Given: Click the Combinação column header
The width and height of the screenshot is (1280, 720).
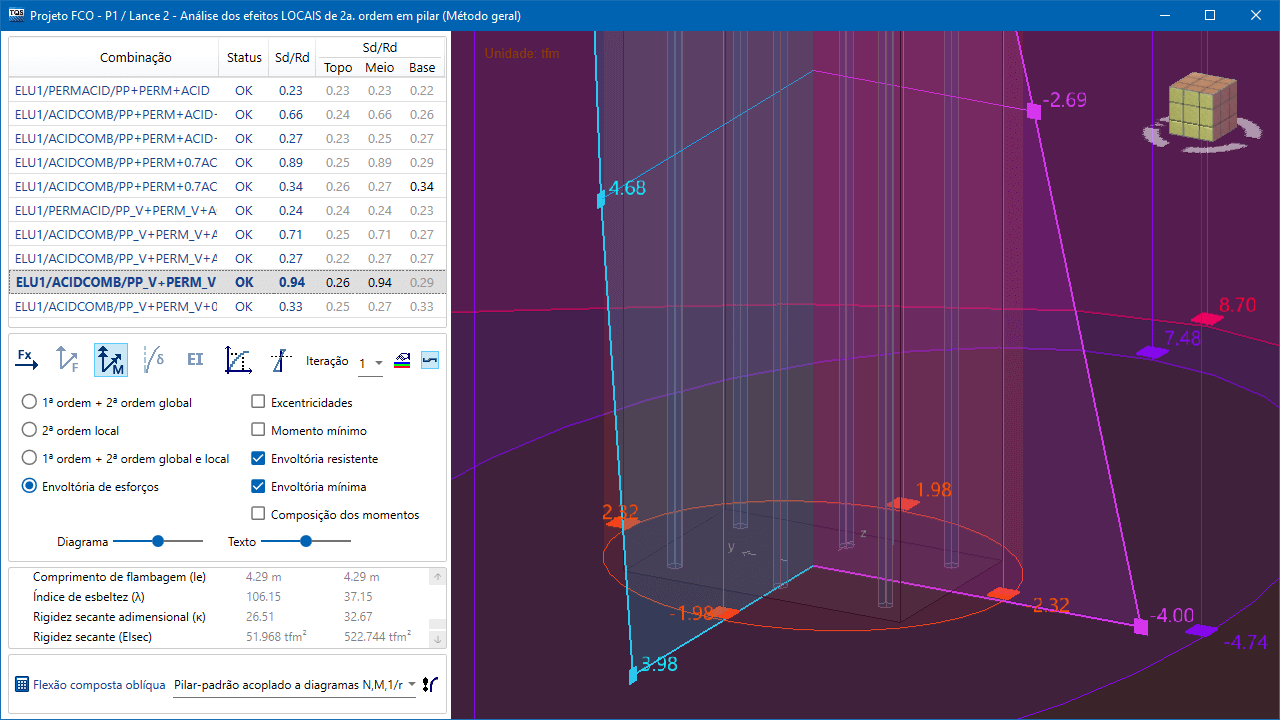Looking at the screenshot, I should coord(136,58).
